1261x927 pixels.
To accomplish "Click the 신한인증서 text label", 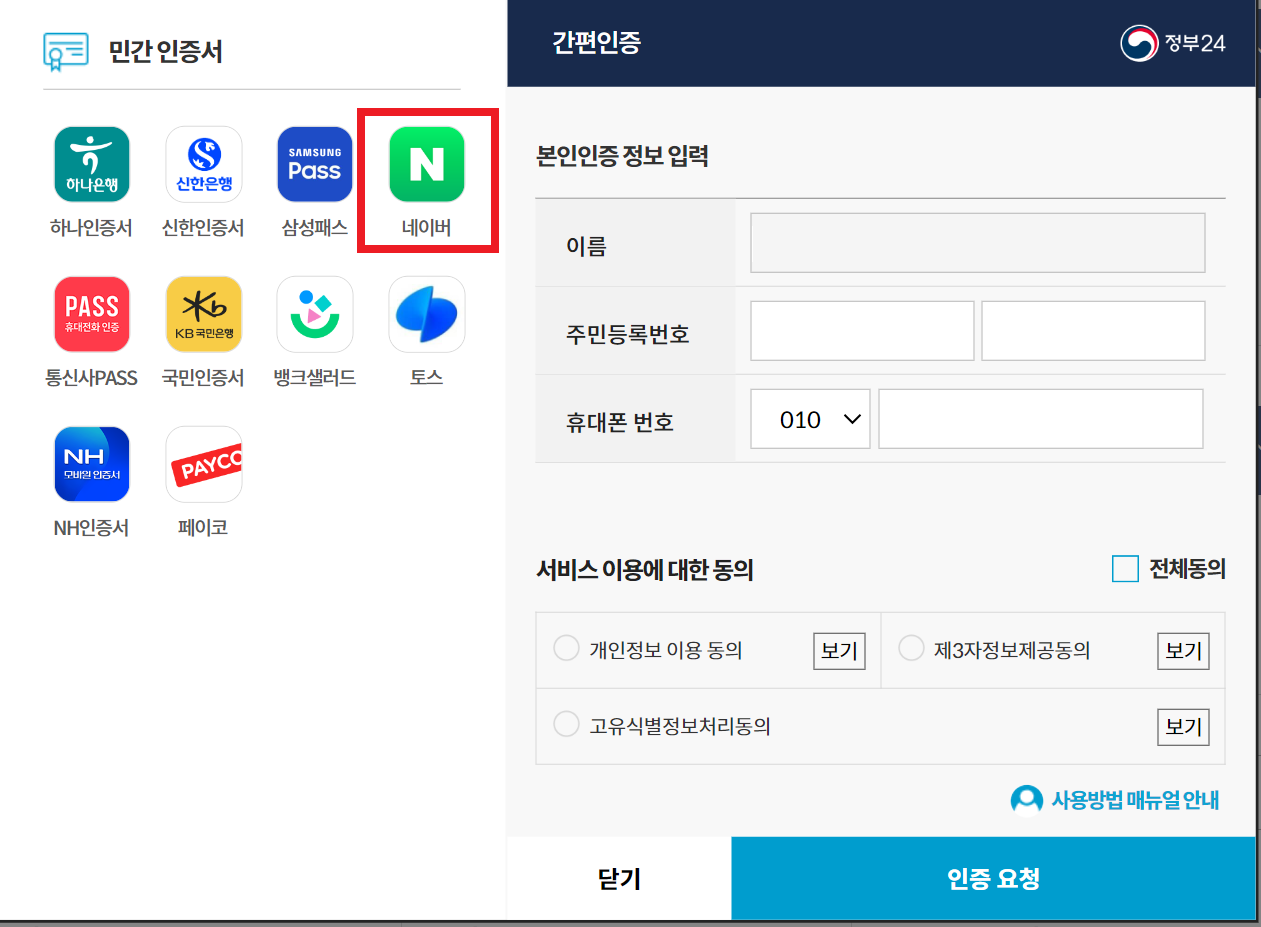I will [x=203, y=228].
